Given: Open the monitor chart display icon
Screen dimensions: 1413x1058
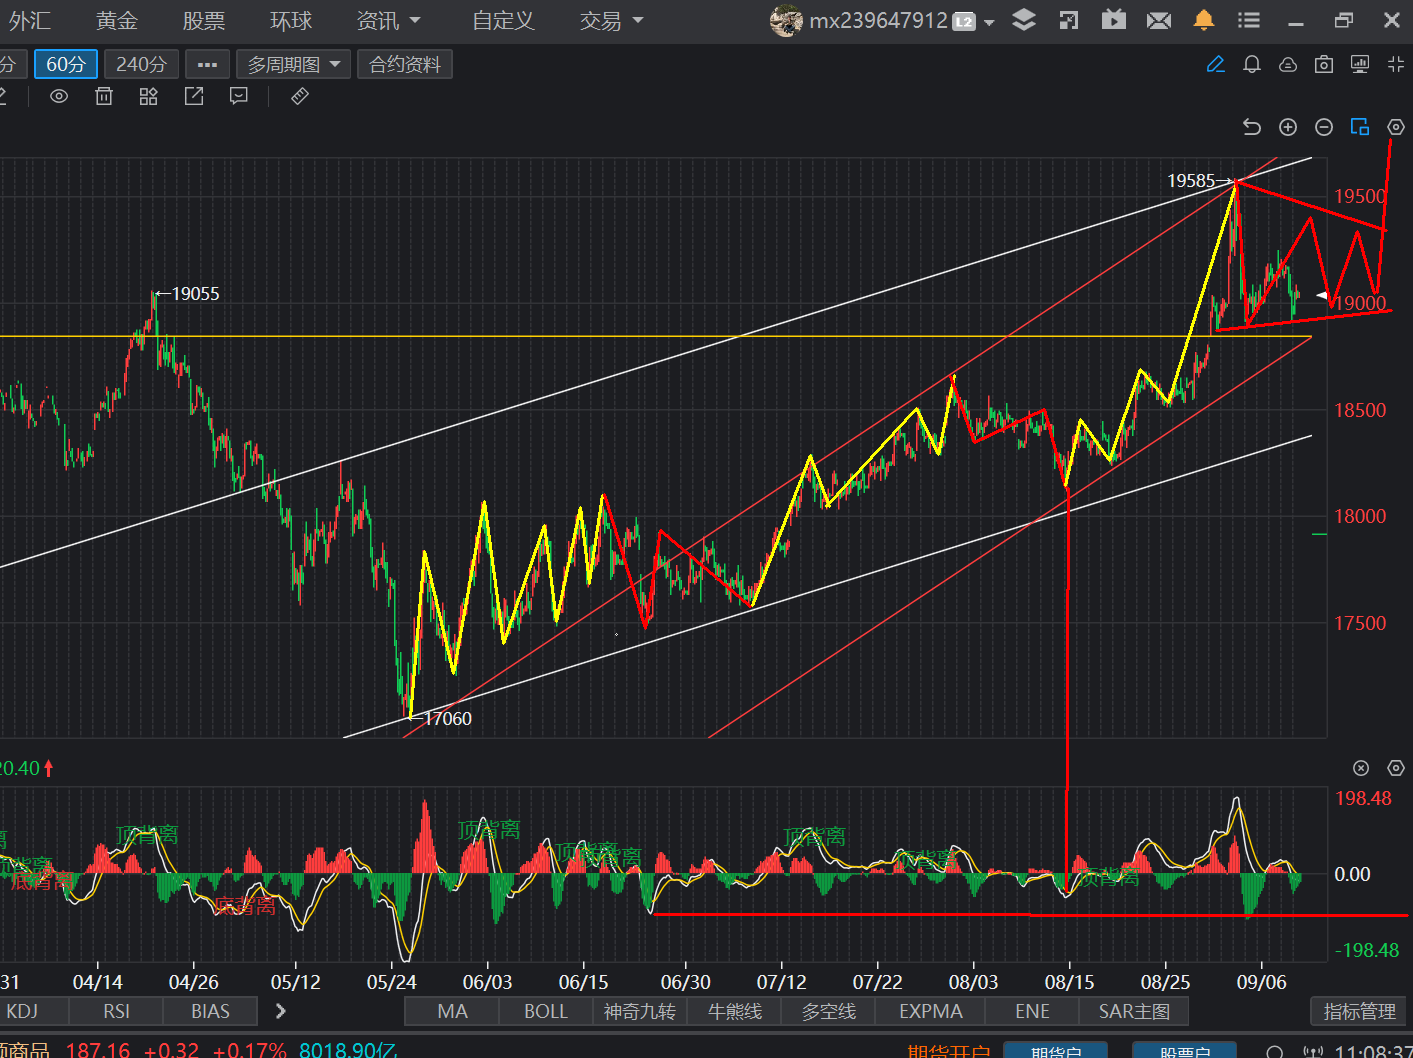Looking at the screenshot, I should 1360,65.
